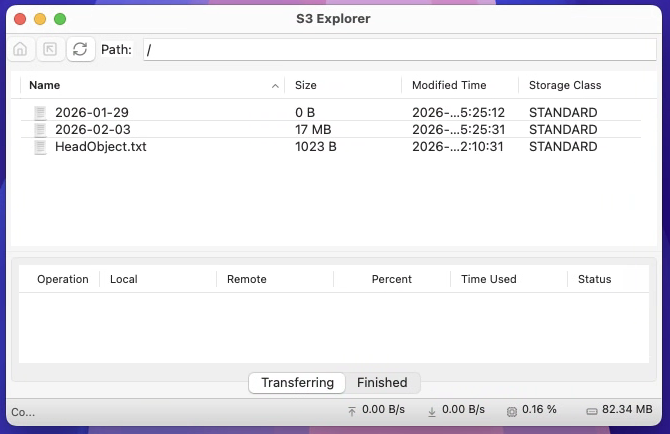
Task: Click the Operation column header
Action: 63,279
